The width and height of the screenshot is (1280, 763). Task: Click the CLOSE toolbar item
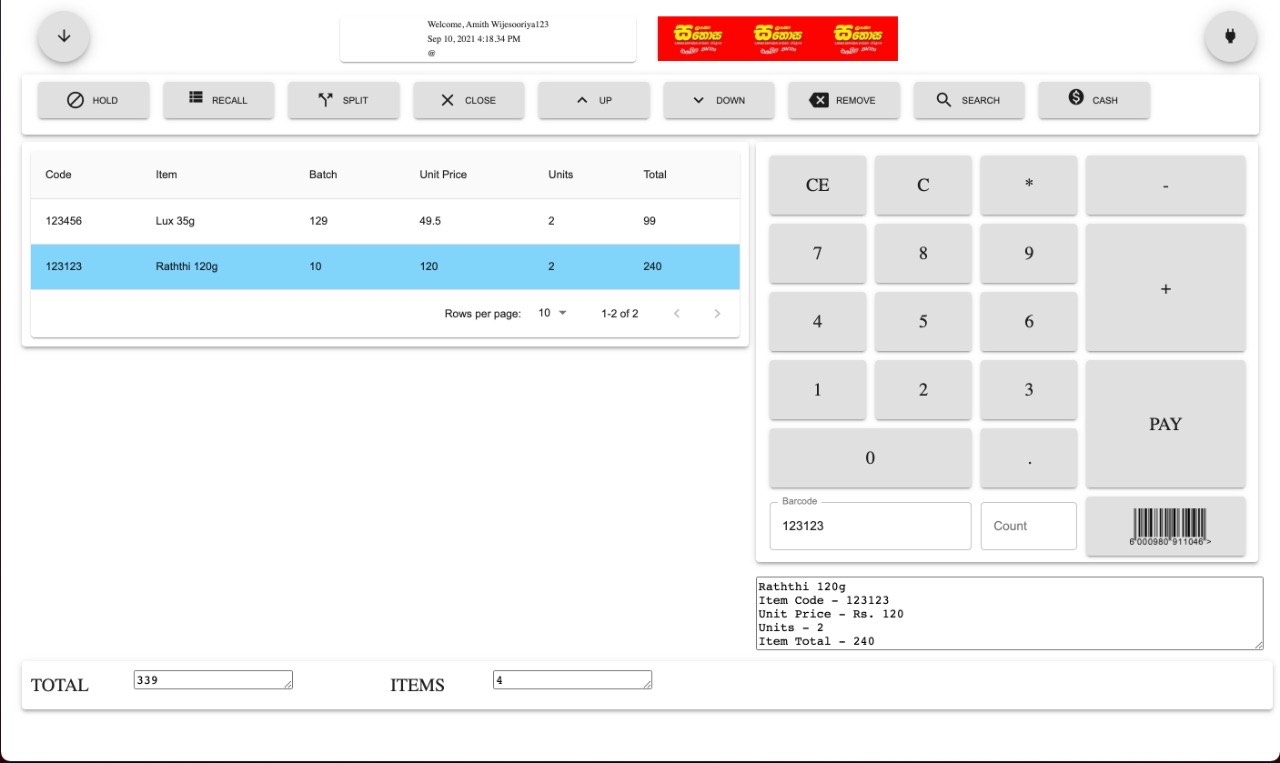tap(468, 100)
